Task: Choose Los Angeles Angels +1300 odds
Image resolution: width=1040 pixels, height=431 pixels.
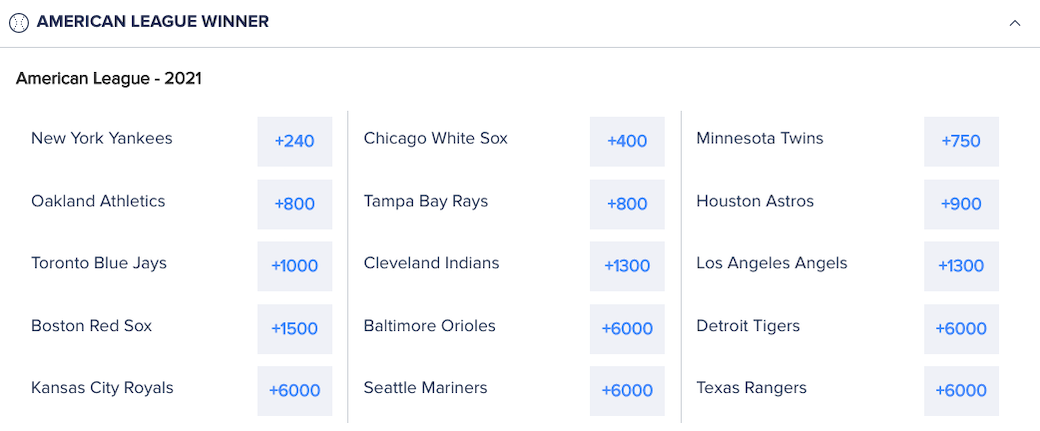Action: coord(961,266)
